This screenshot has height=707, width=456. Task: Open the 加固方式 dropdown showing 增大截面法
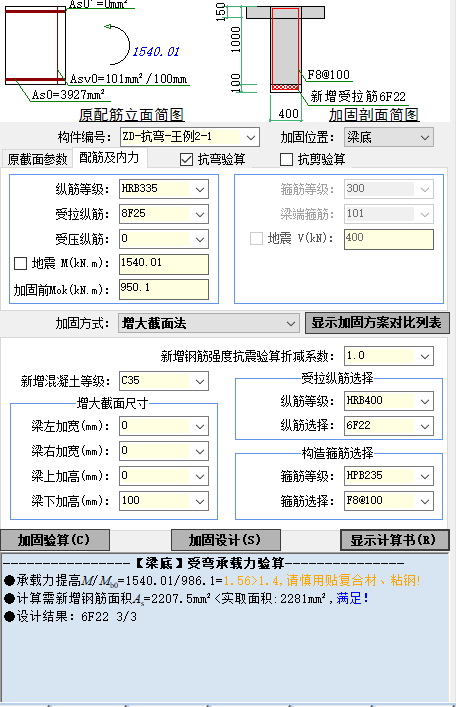(209, 323)
